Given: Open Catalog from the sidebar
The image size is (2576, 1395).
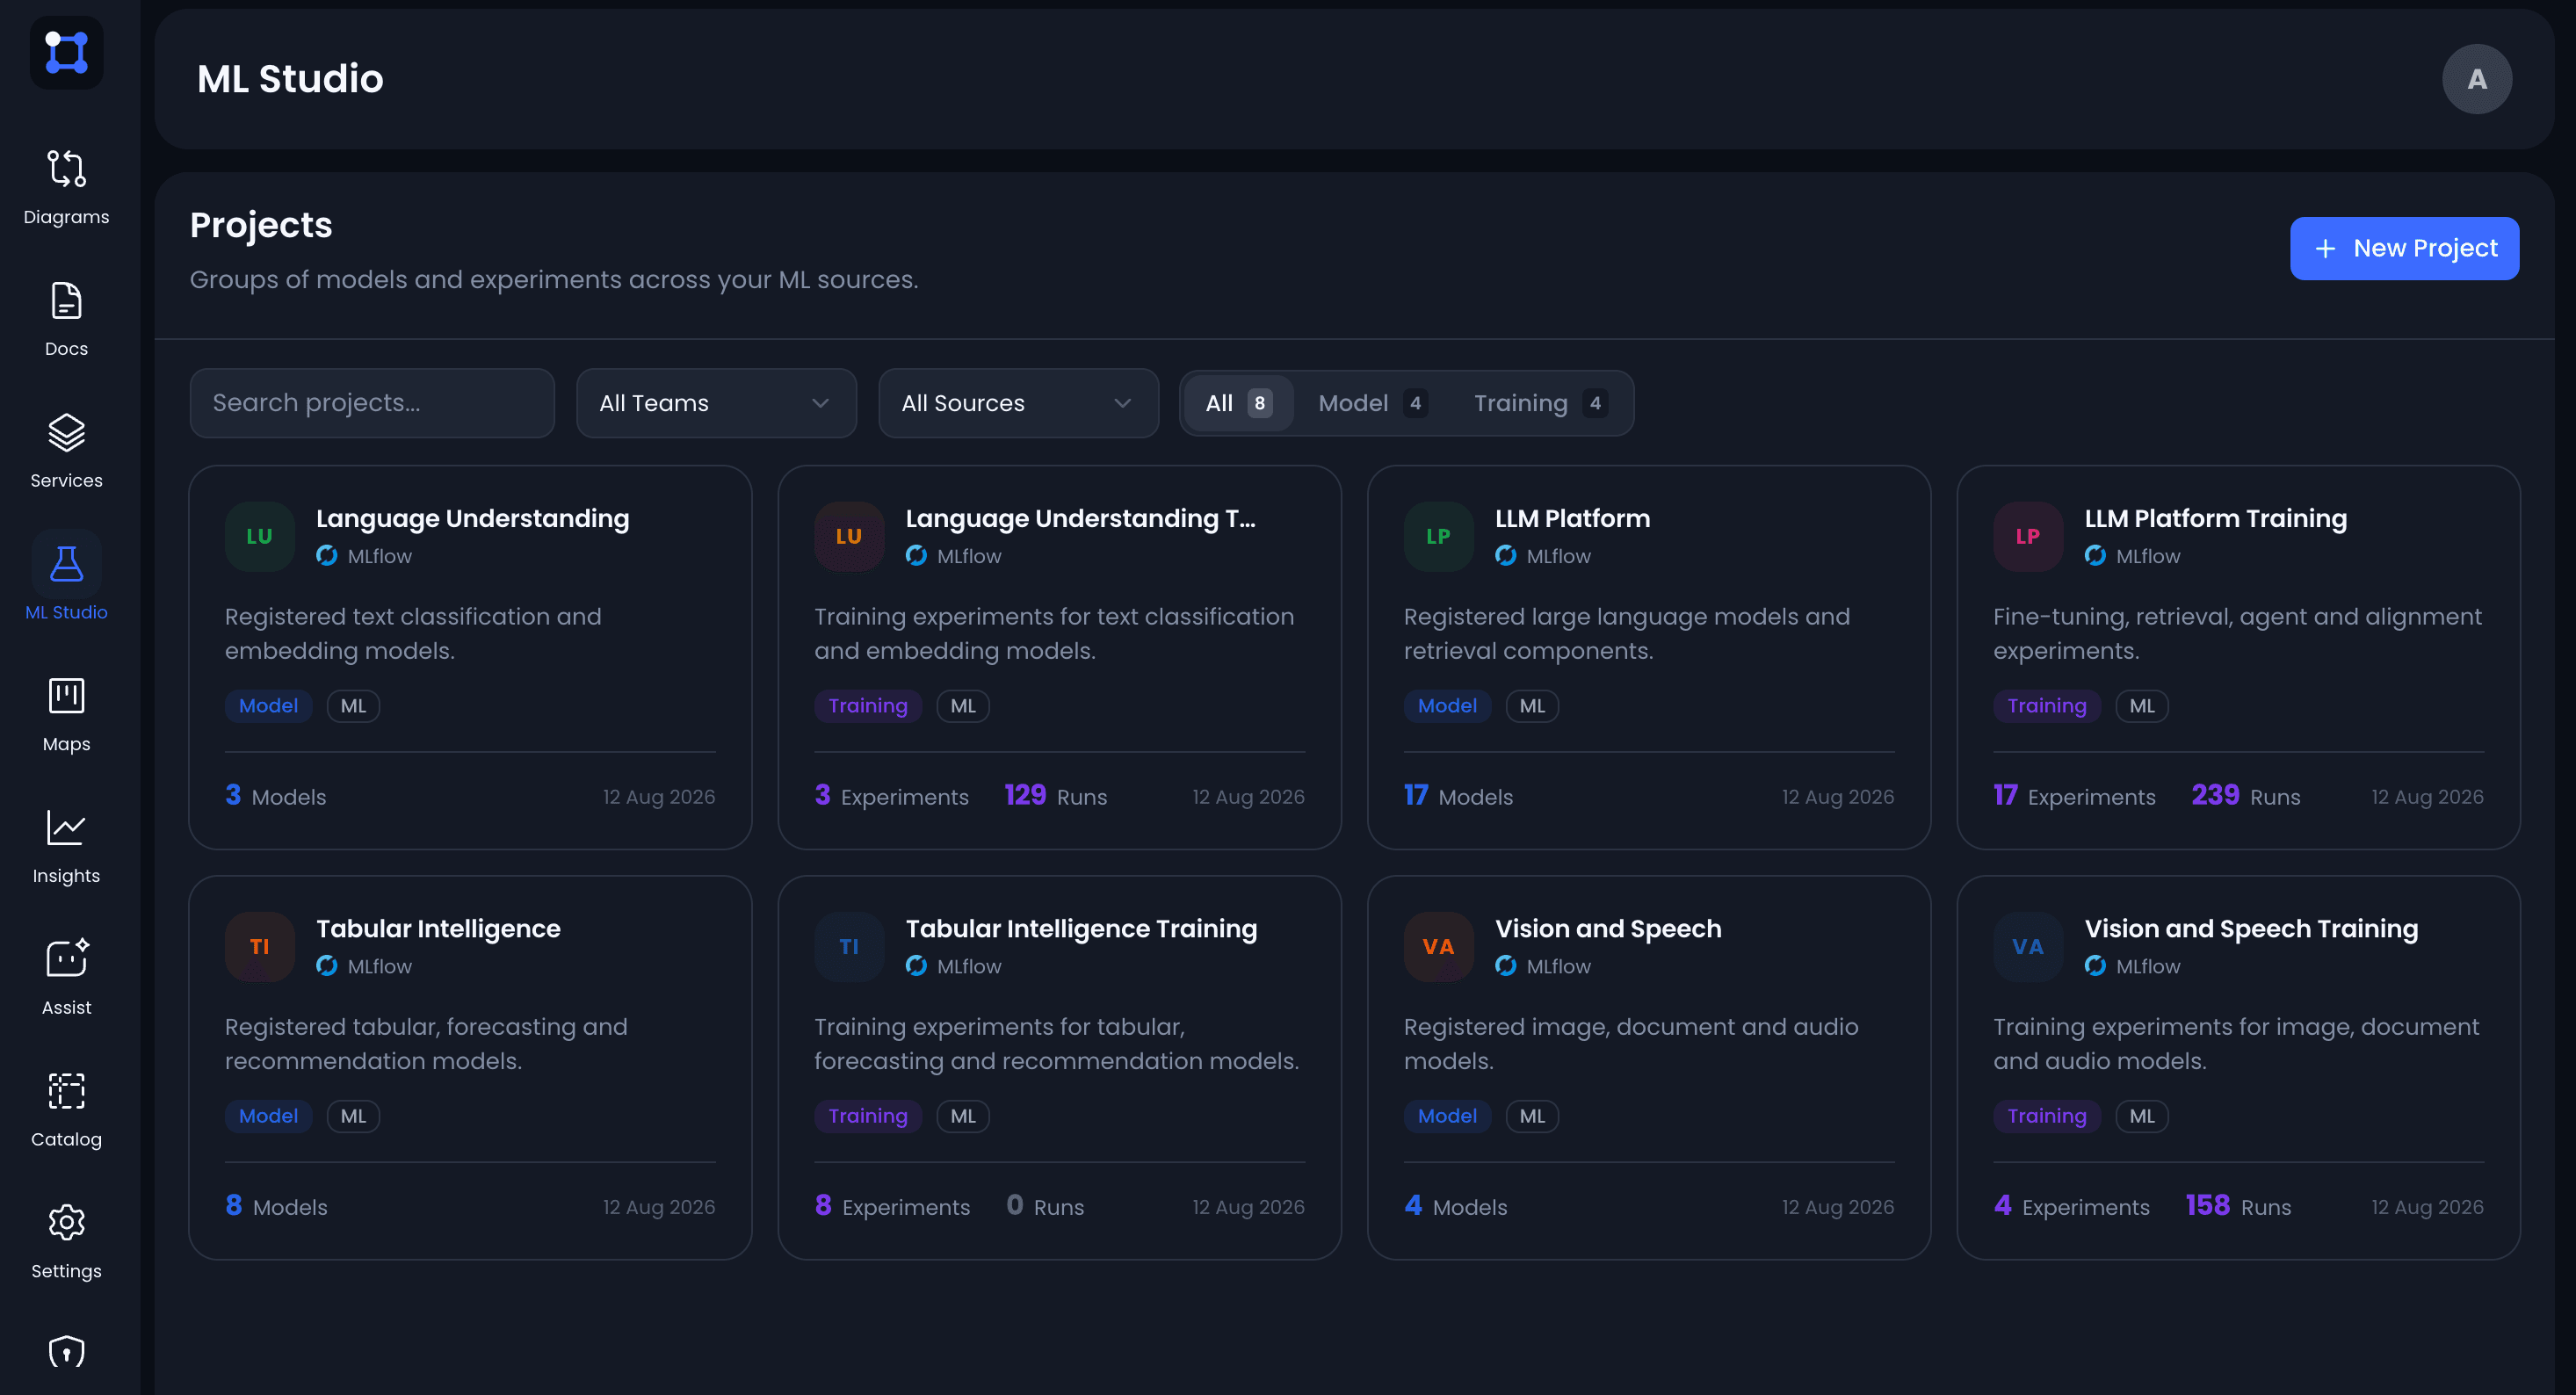Looking at the screenshot, I should pos(66,1110).
